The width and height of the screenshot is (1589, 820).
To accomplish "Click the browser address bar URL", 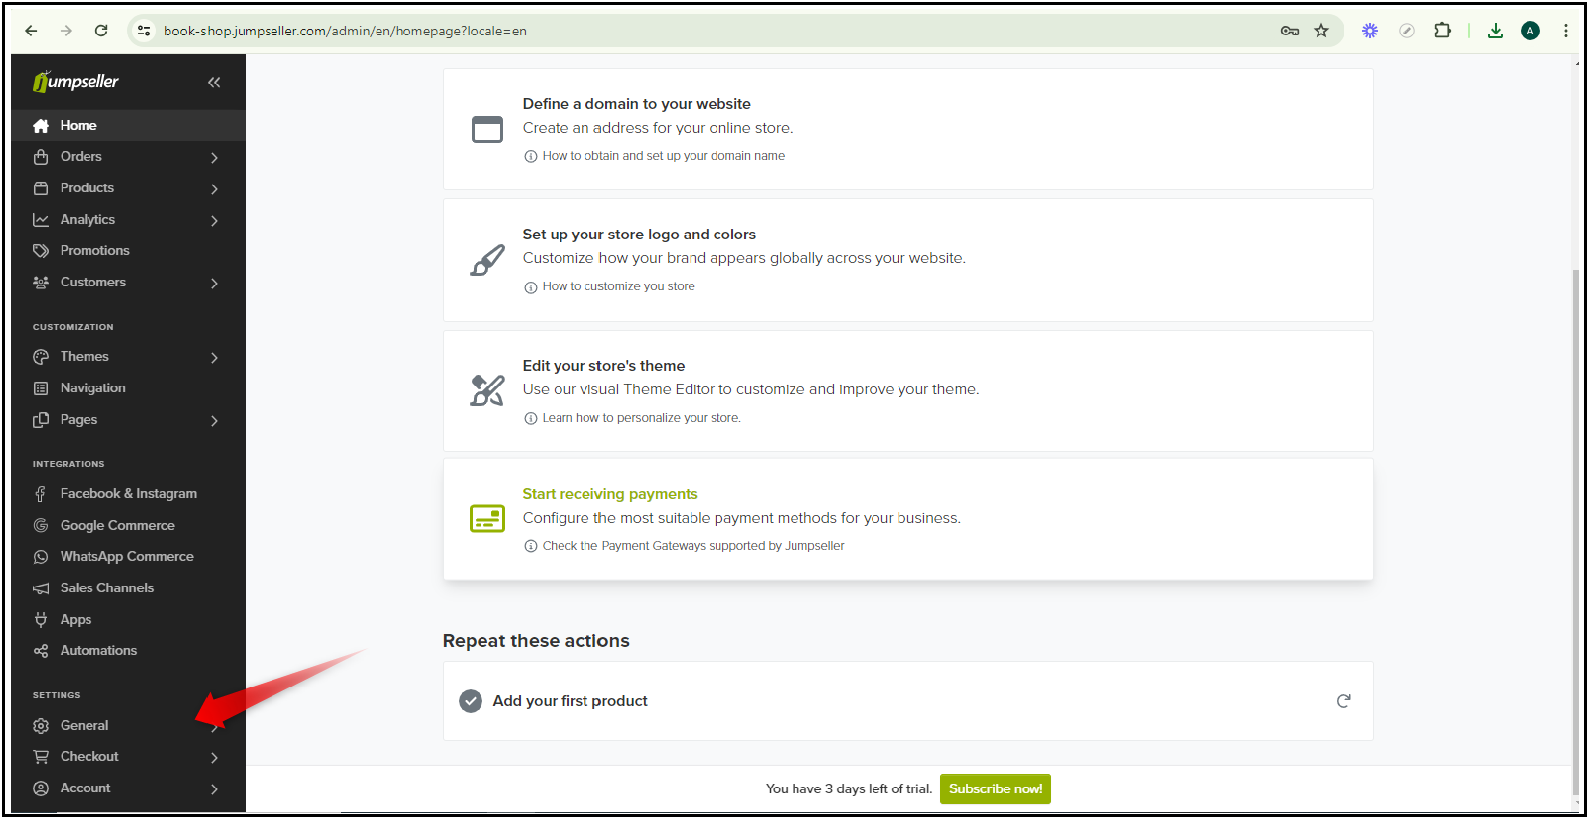I will pyautogui.click(x=345, y=31).
